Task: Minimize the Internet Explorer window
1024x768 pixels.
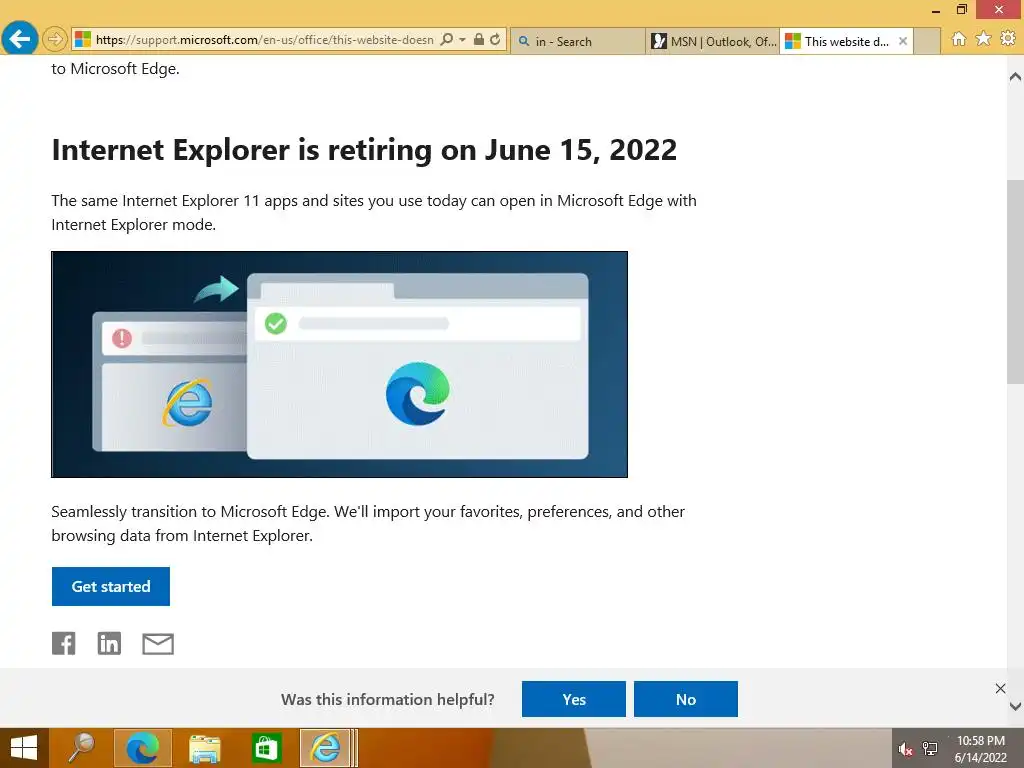Action: [x=936, y=10]
